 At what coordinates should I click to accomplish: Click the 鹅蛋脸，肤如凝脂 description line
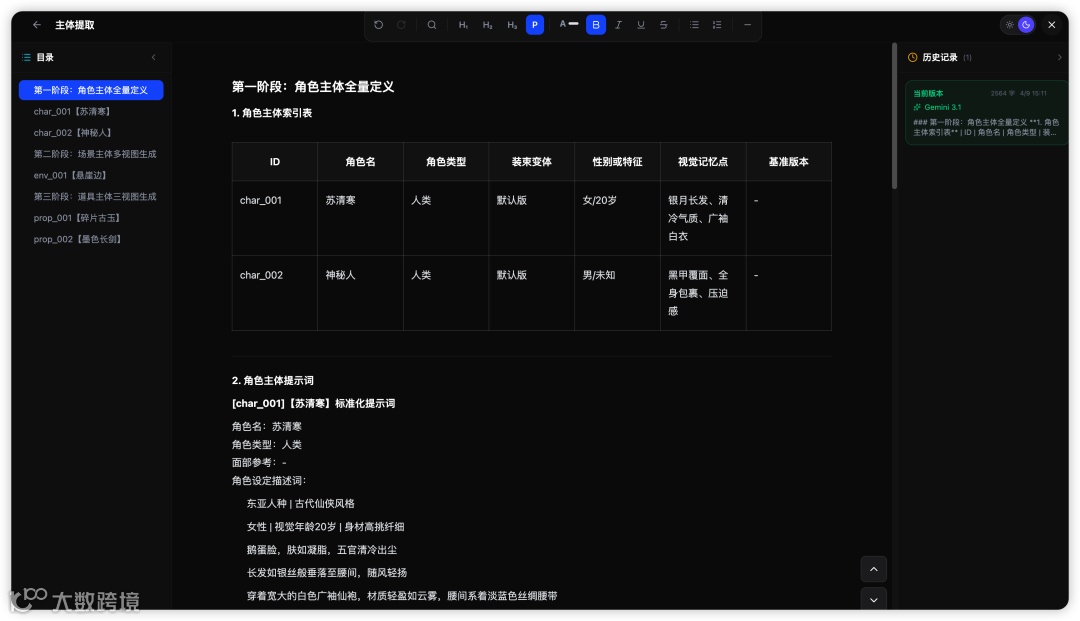322,550
